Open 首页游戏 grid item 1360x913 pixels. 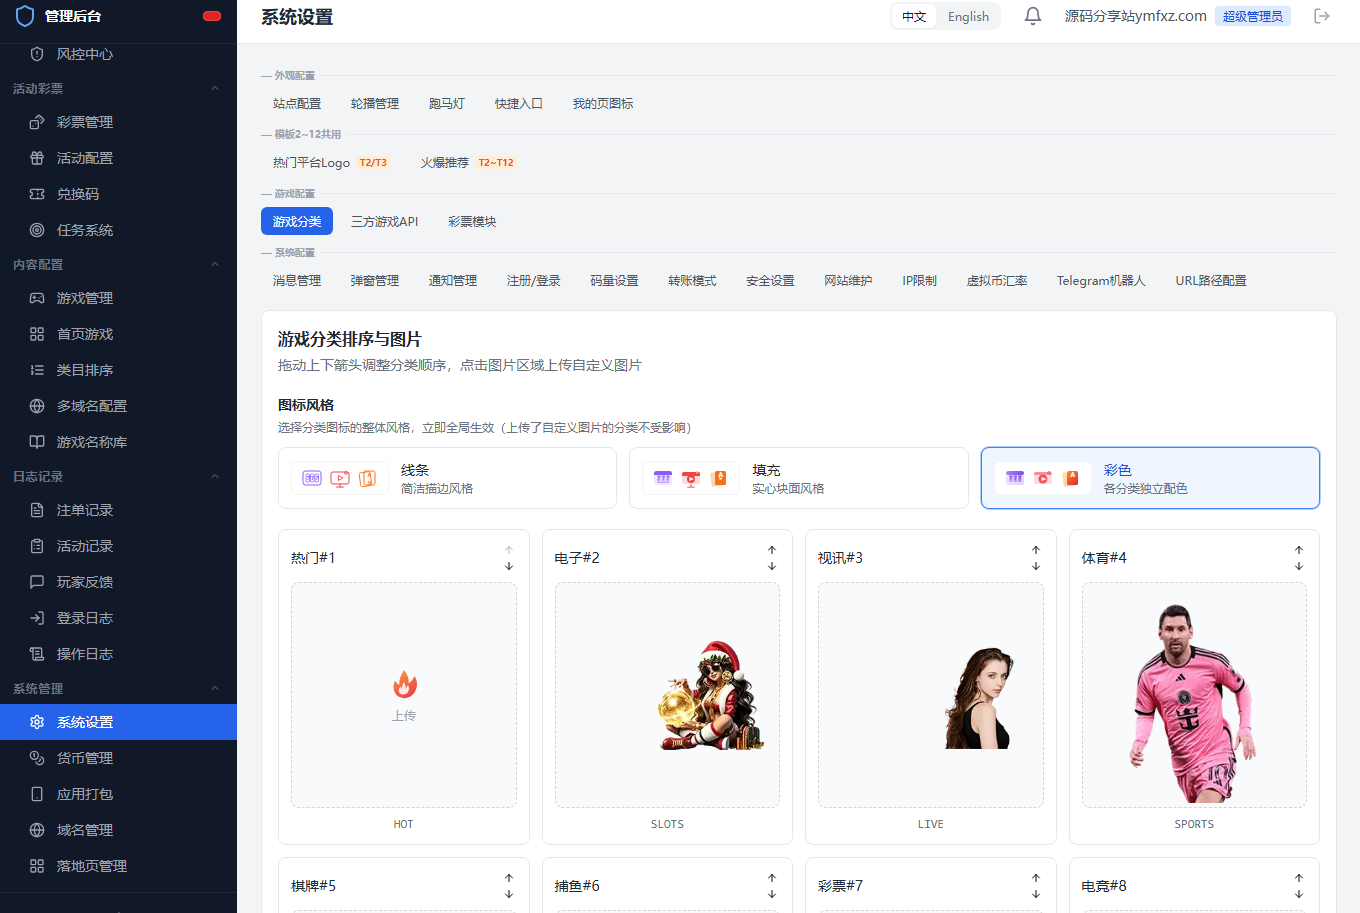[118, 334]
